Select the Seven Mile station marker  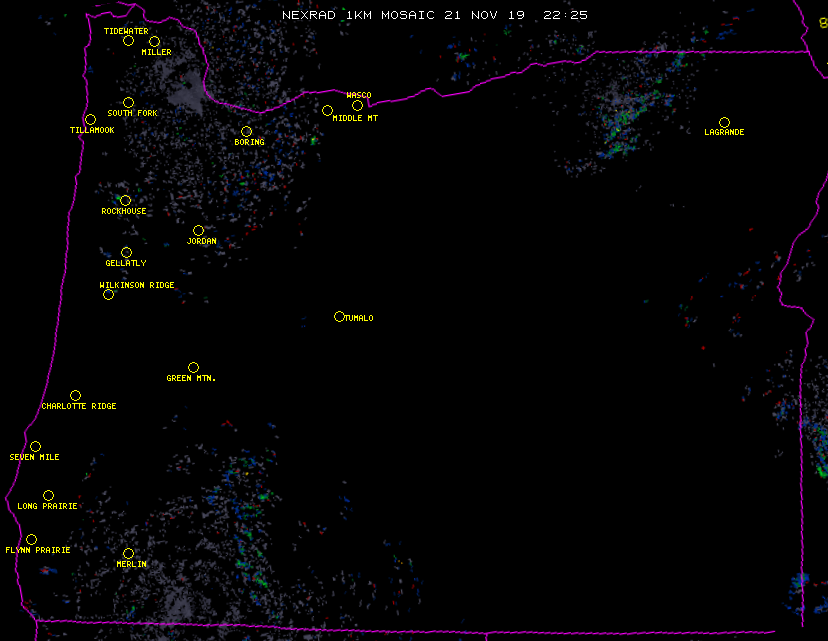coord(35,447)
